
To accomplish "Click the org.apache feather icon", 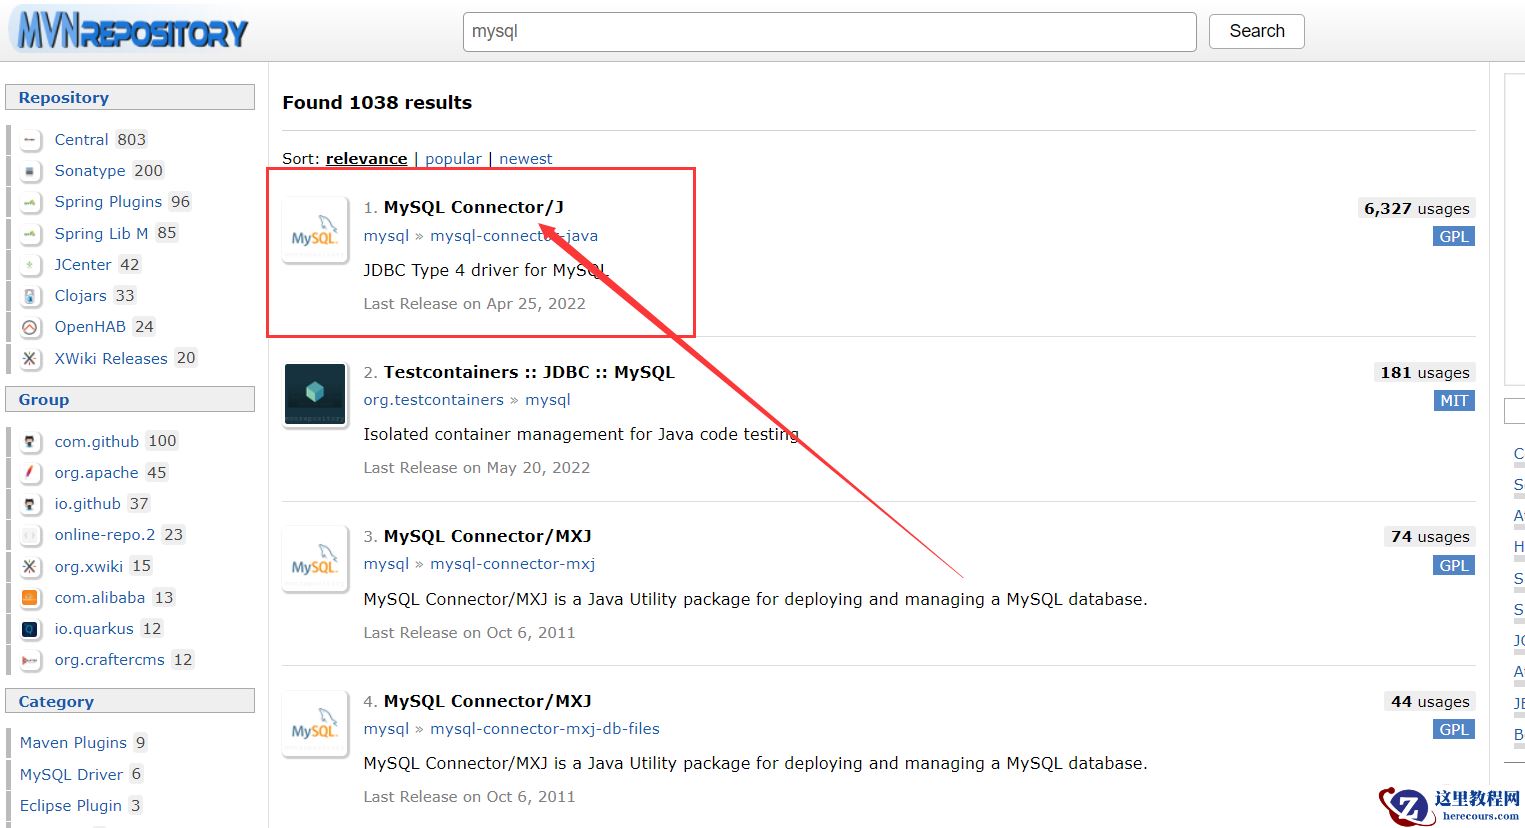I will point(30,472).
